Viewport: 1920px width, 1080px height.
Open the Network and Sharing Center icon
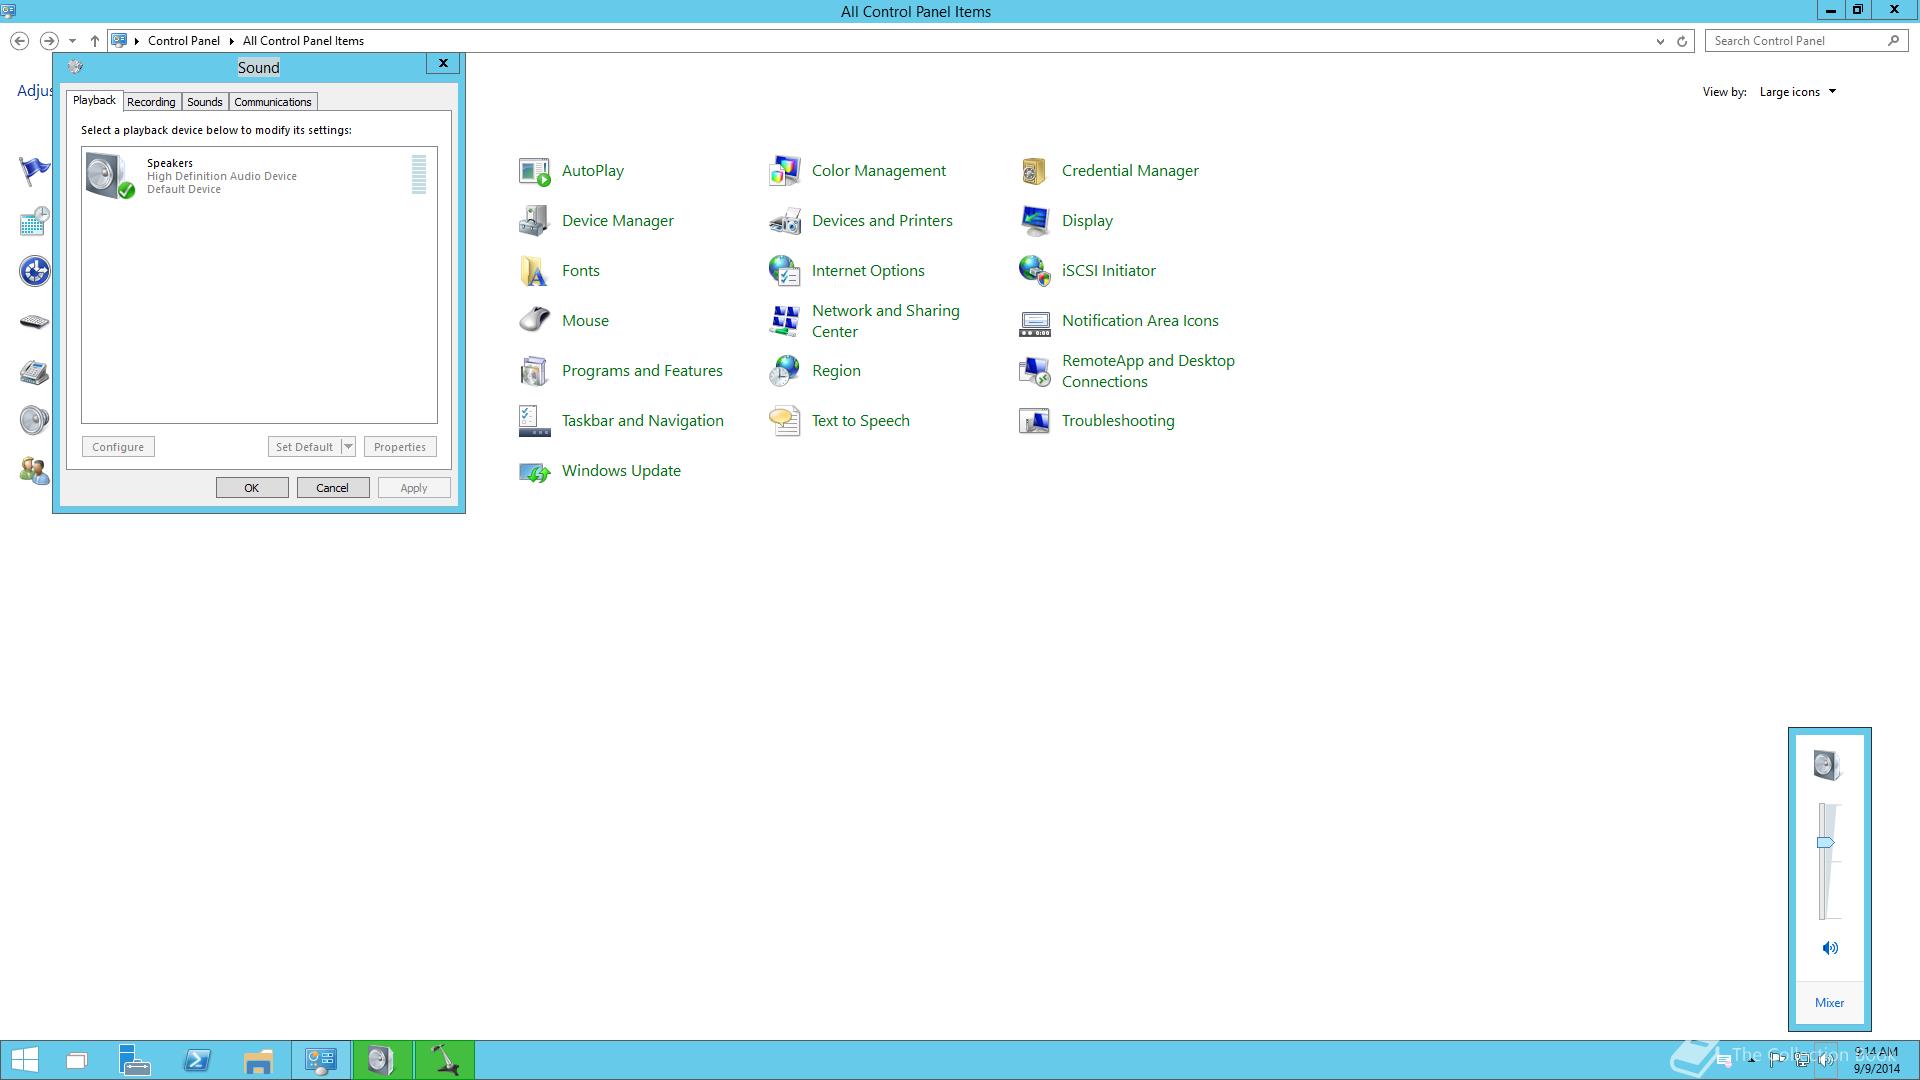(x=785, y=321)
